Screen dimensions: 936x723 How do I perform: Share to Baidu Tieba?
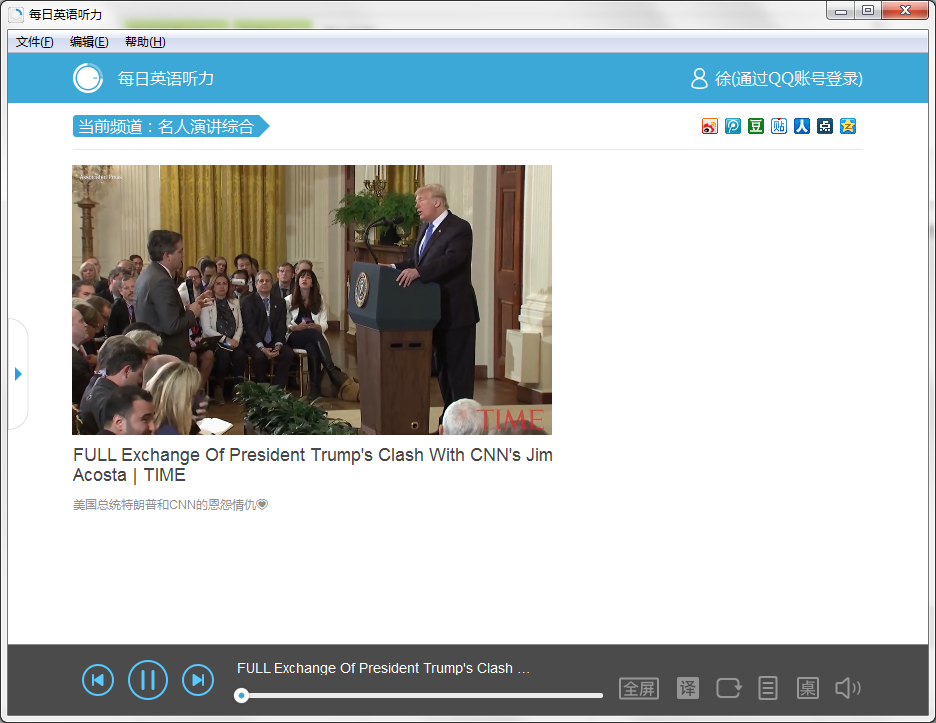(x=779, y=126)
